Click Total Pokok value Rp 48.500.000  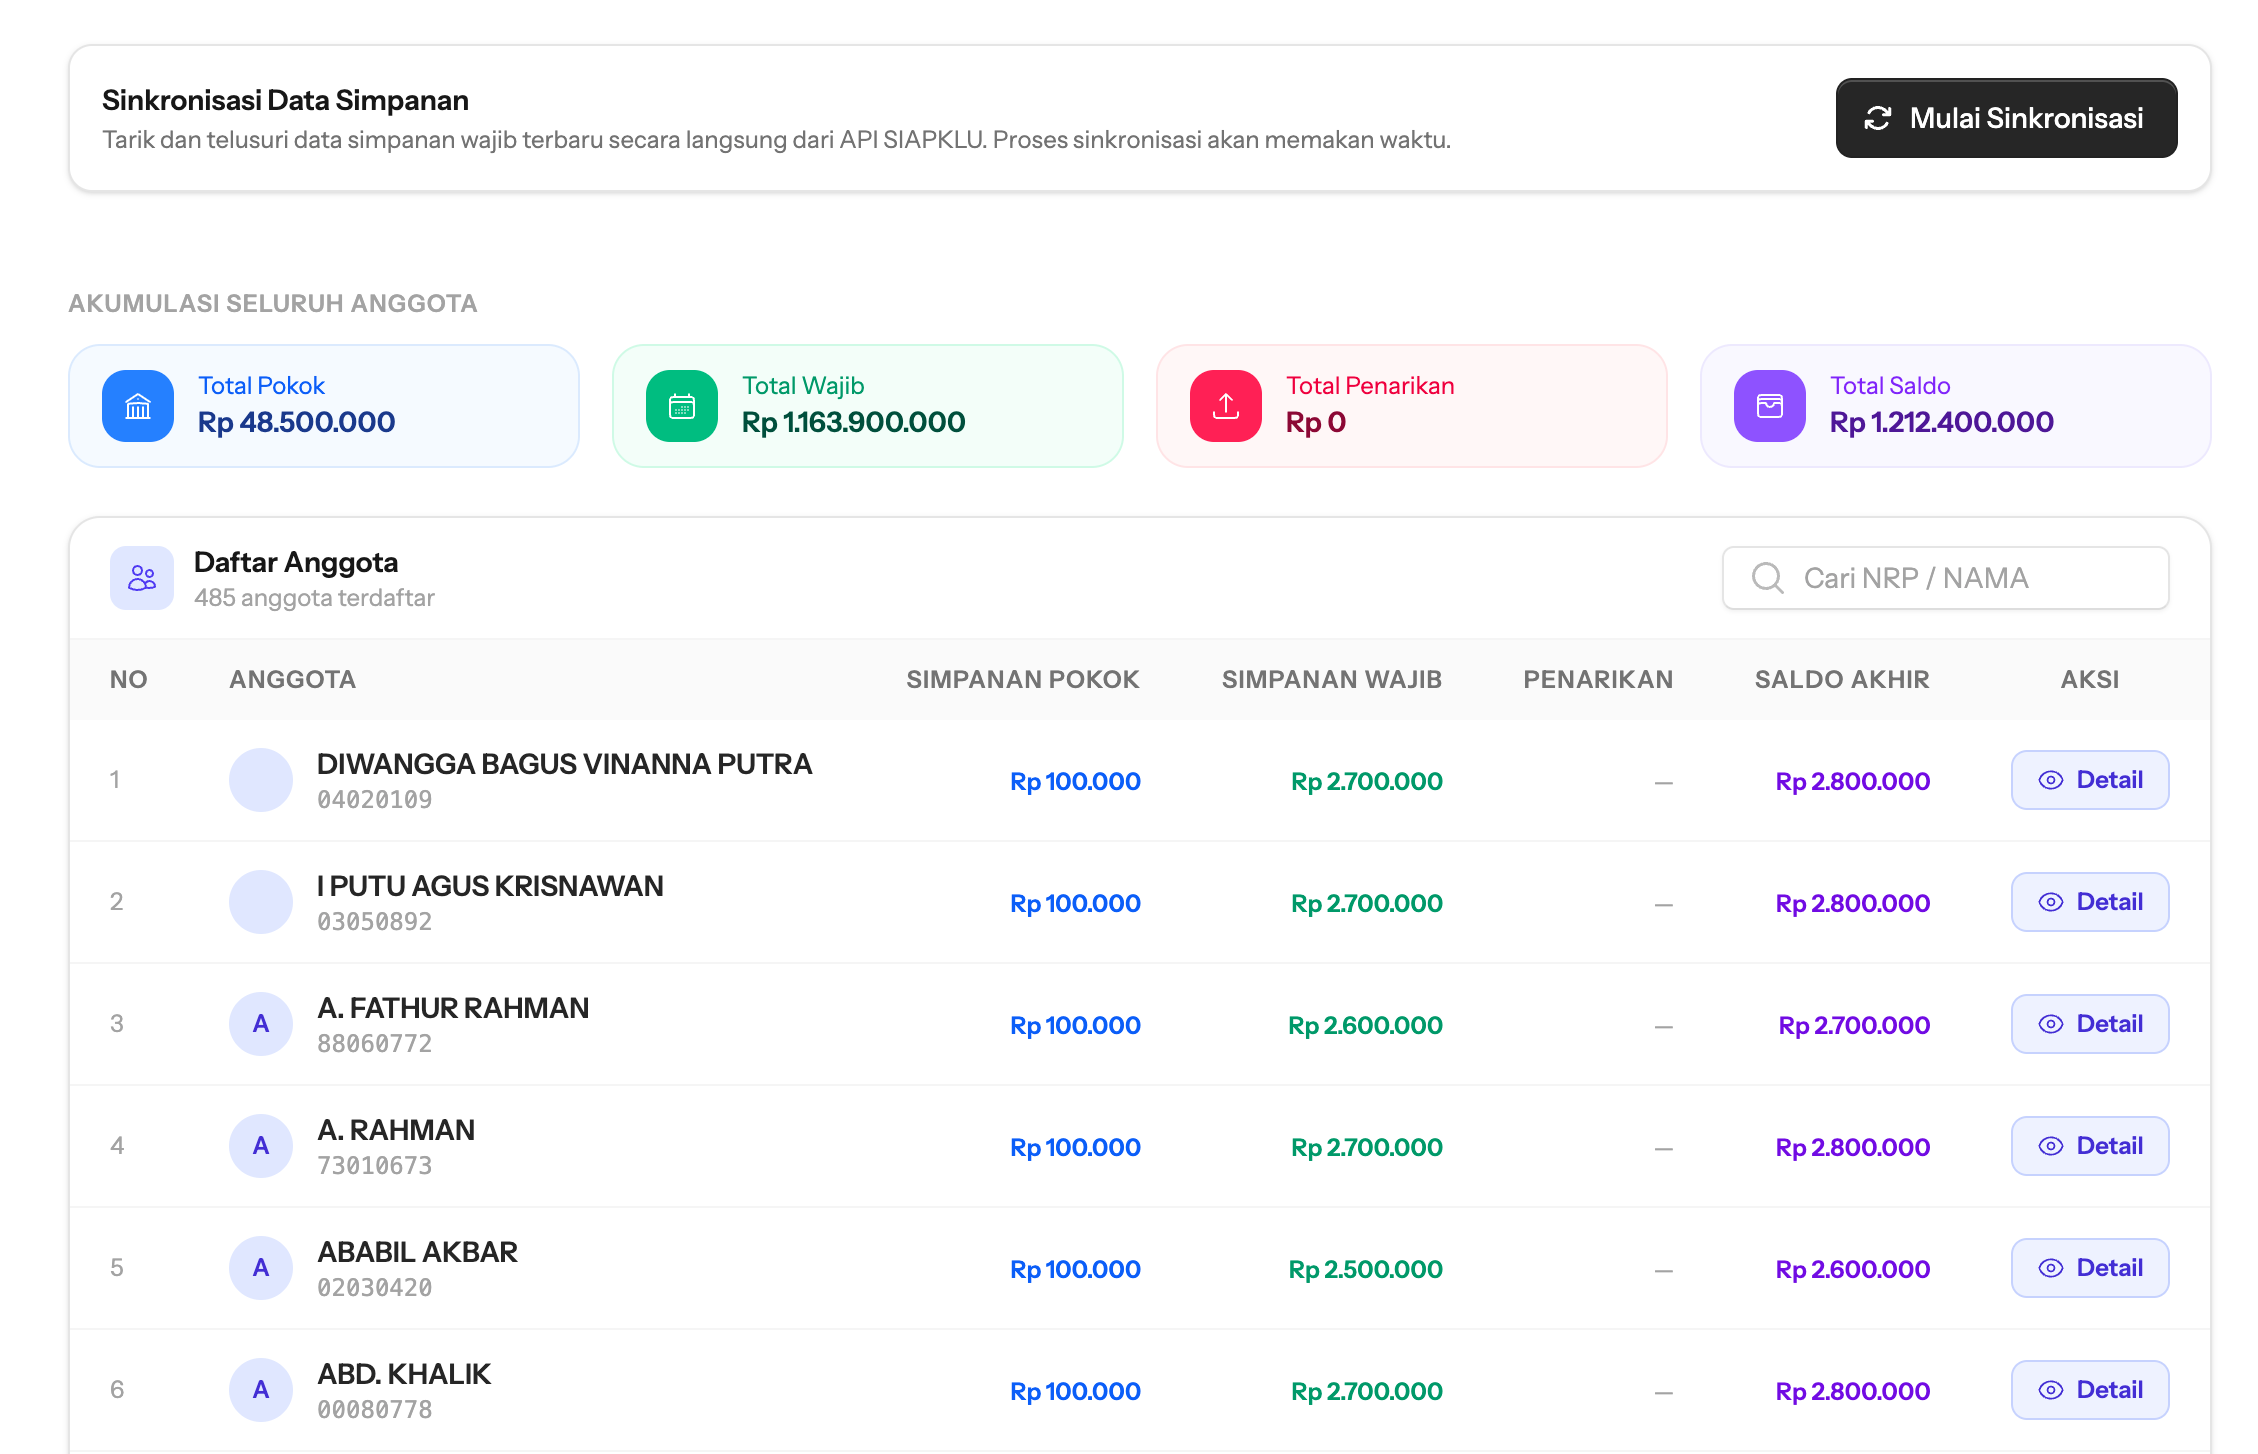(297, 422)
